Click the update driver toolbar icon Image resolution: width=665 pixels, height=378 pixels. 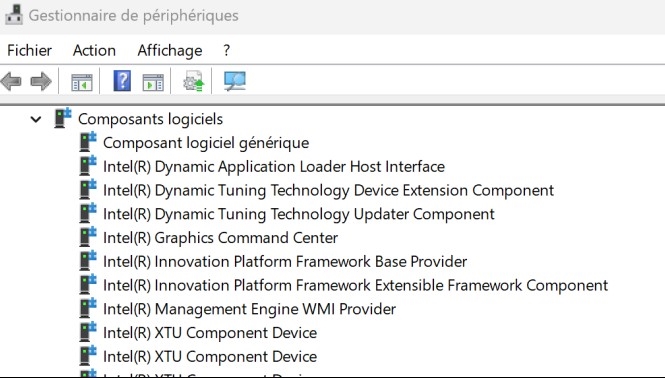coord(194,81)
